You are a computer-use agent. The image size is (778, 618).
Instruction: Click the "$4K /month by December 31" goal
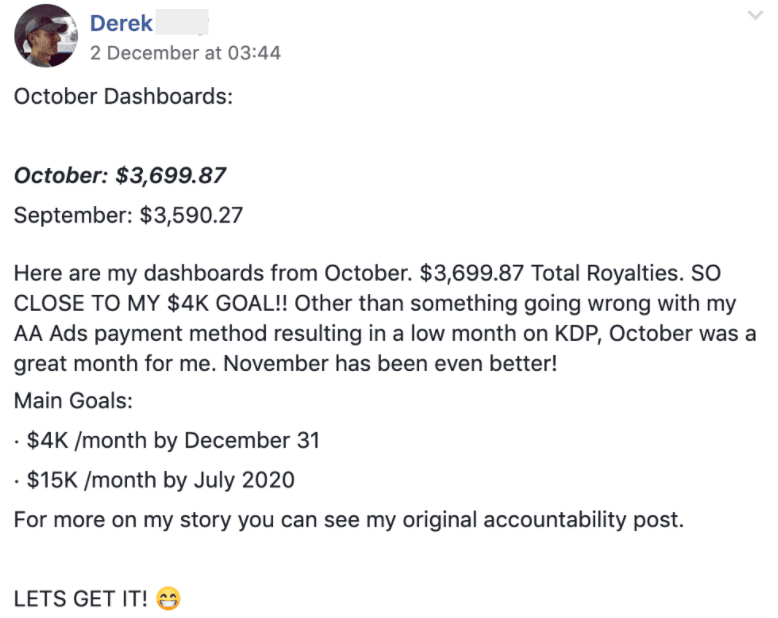(173, 440)
